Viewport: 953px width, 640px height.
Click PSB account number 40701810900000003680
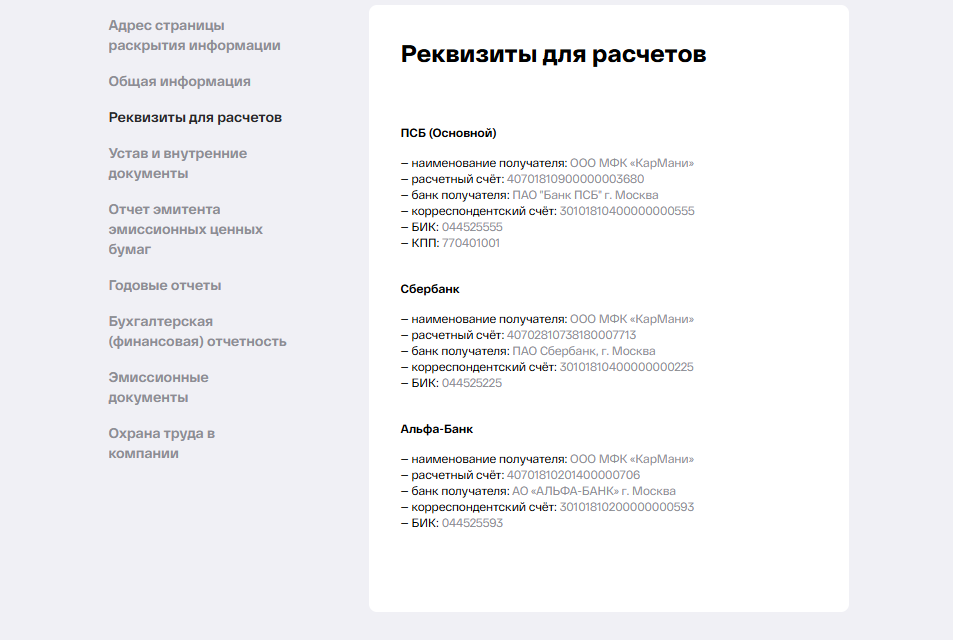click(576, 179)
